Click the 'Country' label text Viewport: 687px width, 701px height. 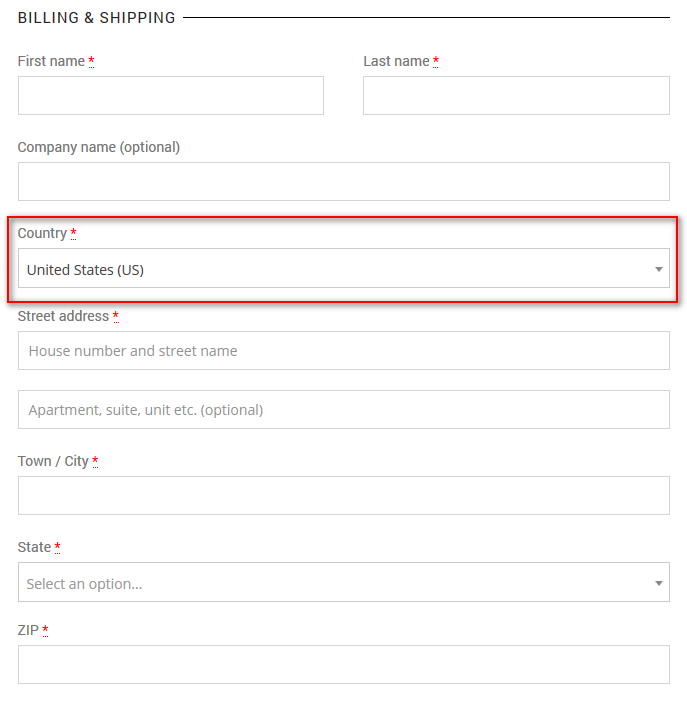point(42,233)
